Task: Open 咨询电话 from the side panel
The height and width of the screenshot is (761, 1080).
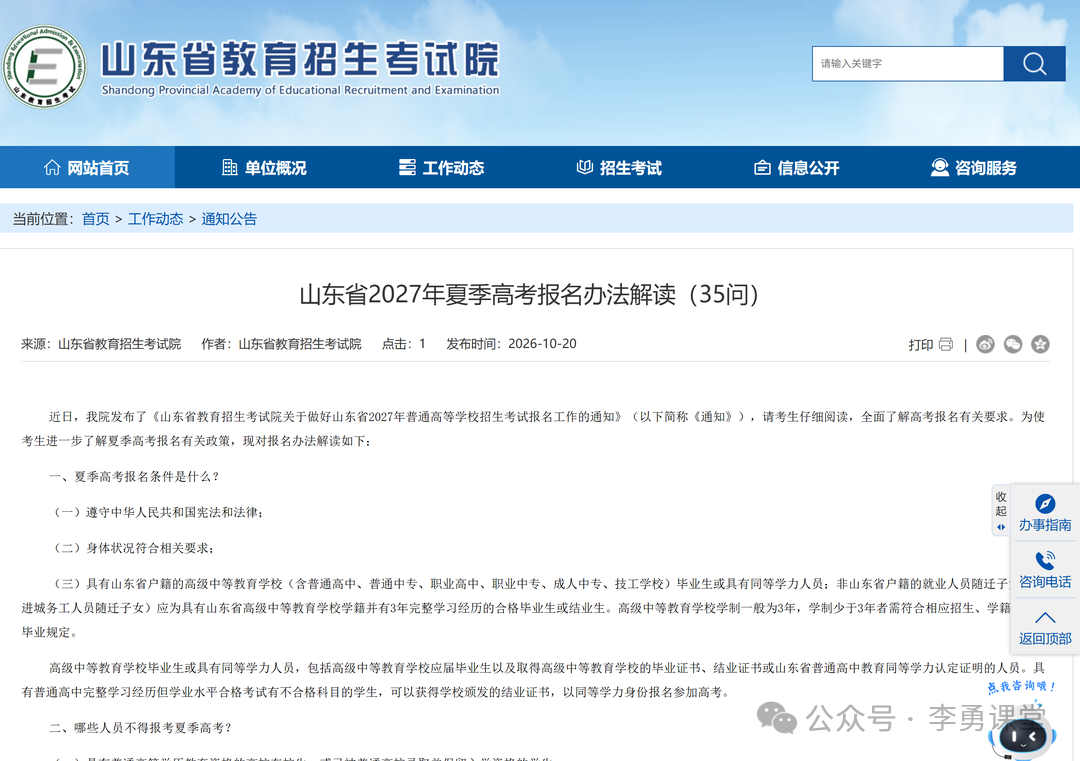Action: tap(1045, 570)
